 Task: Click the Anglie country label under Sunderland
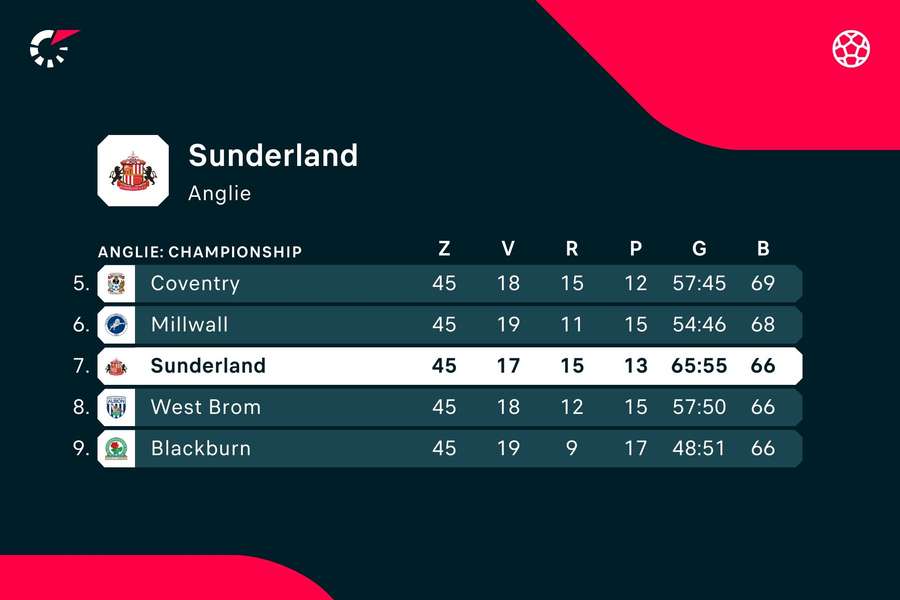(x=219, y=194)
